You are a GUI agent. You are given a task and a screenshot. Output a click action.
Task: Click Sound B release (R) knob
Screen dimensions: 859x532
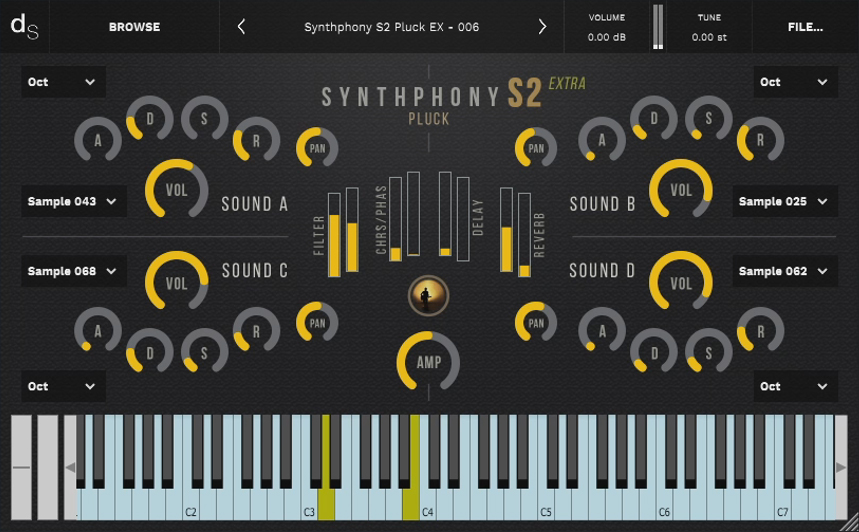pos(760,140)
